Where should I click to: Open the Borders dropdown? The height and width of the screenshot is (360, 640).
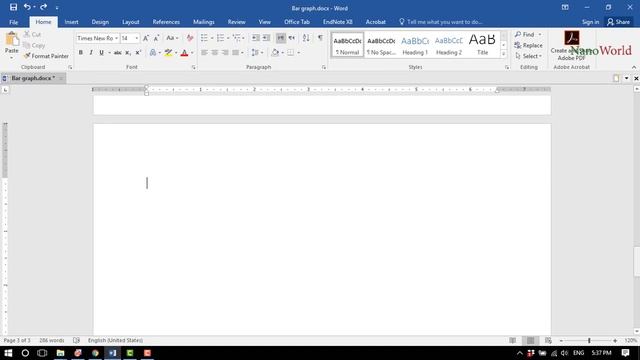tap(299, 53)
